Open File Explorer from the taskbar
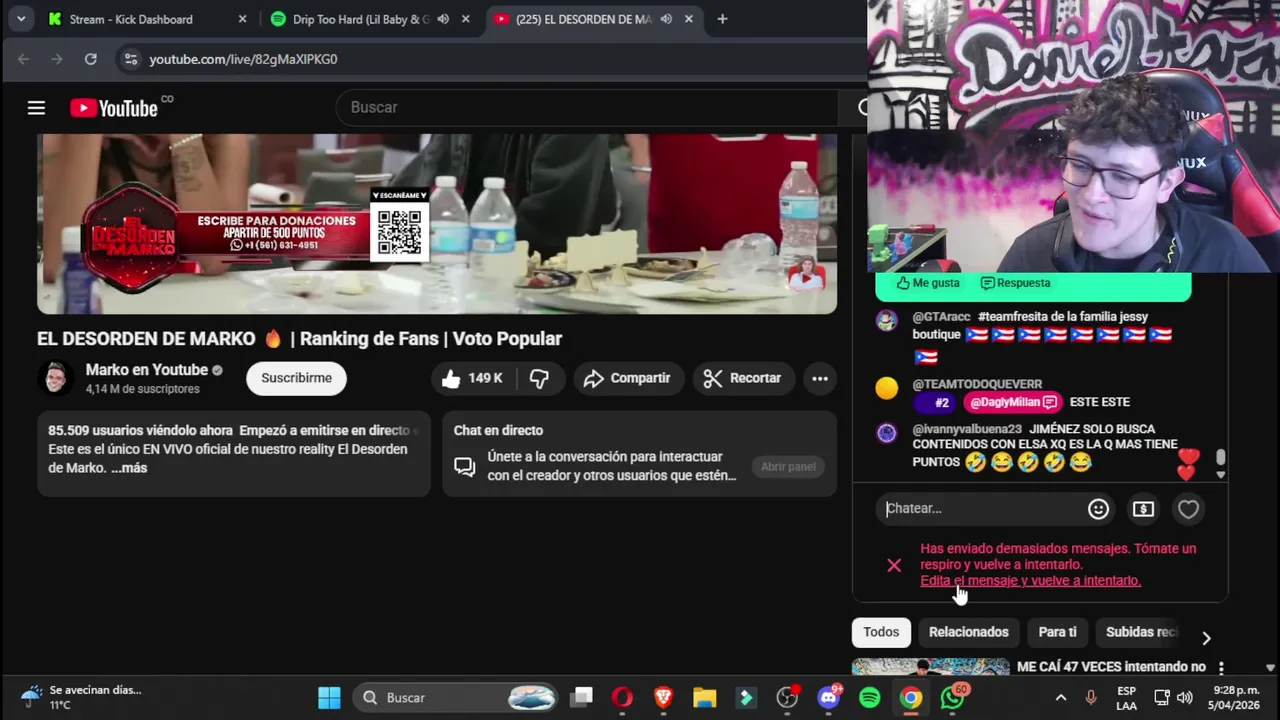1280x720 pixels. pos(705,698)
